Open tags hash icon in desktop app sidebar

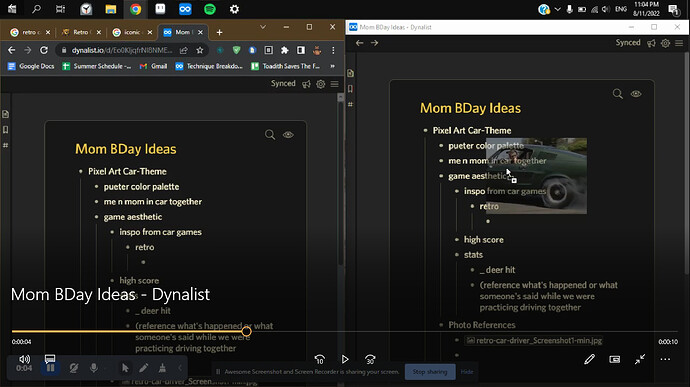tap(350, 104)
